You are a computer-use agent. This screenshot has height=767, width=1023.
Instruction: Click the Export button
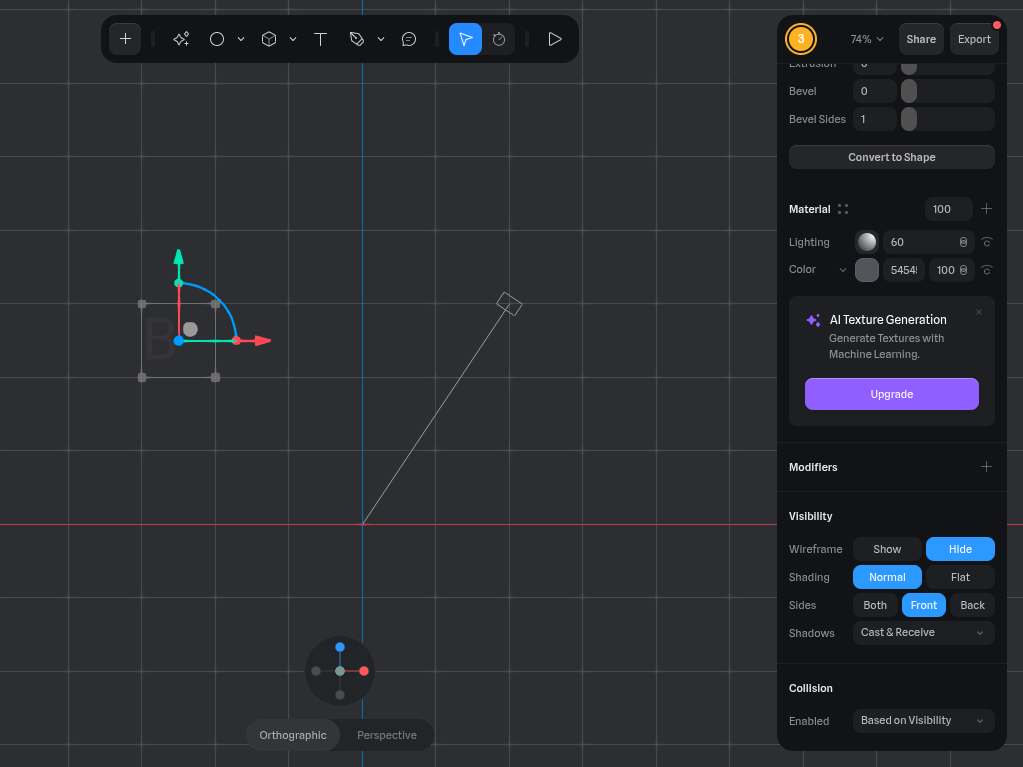tap(974, 39)
